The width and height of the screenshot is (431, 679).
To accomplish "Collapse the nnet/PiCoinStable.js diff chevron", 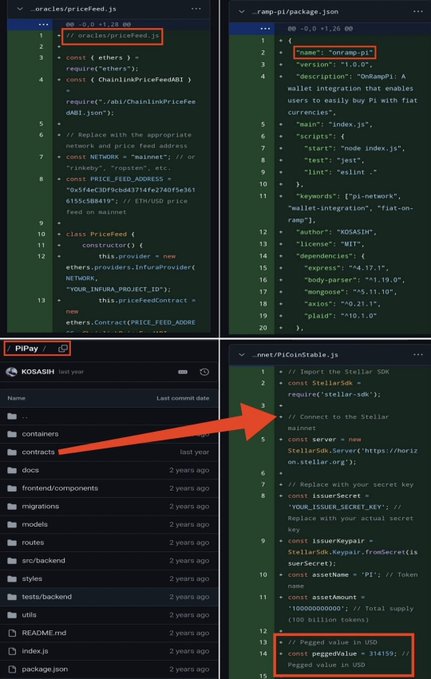I will (241, 355).
